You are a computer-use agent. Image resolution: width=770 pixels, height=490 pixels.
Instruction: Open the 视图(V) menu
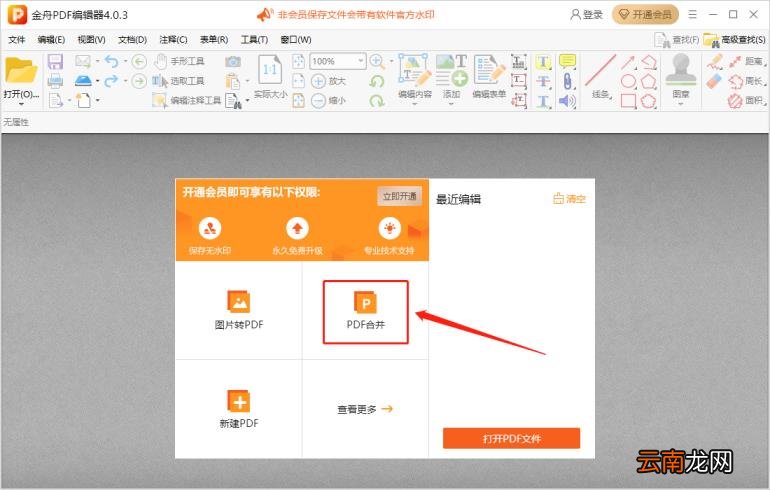point(91,40)
